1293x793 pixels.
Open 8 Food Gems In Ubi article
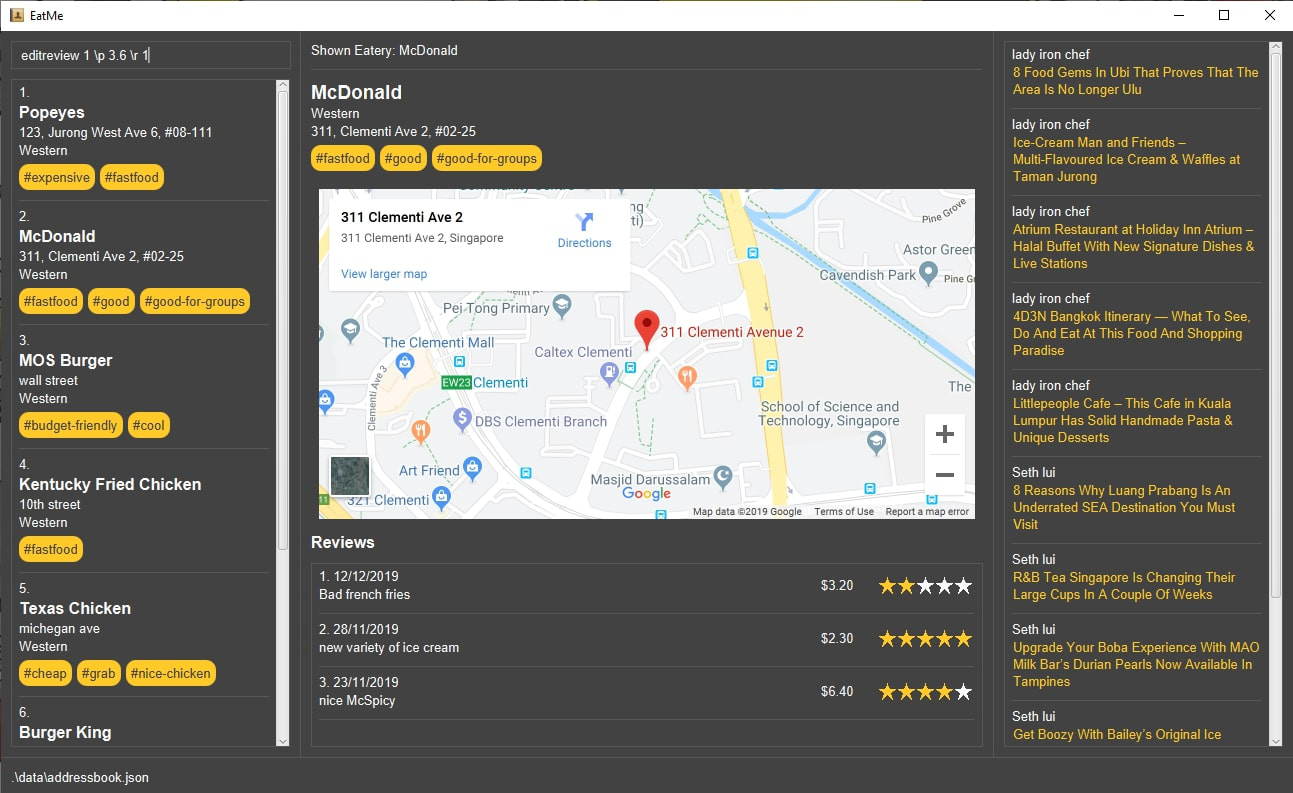[1135, 81]
